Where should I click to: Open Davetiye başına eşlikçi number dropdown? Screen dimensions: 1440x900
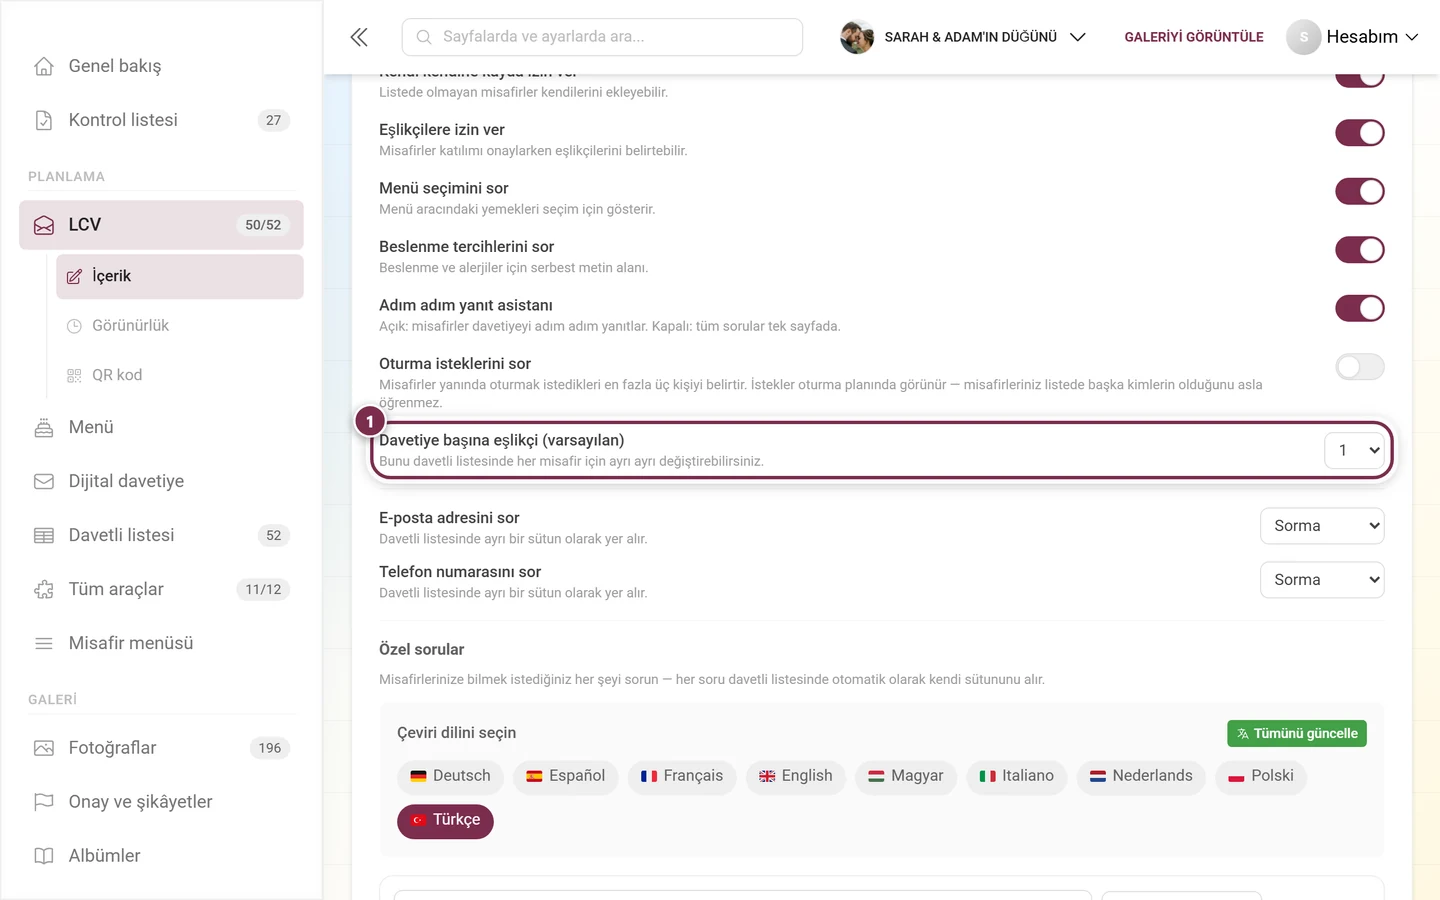click(1354, 450)
